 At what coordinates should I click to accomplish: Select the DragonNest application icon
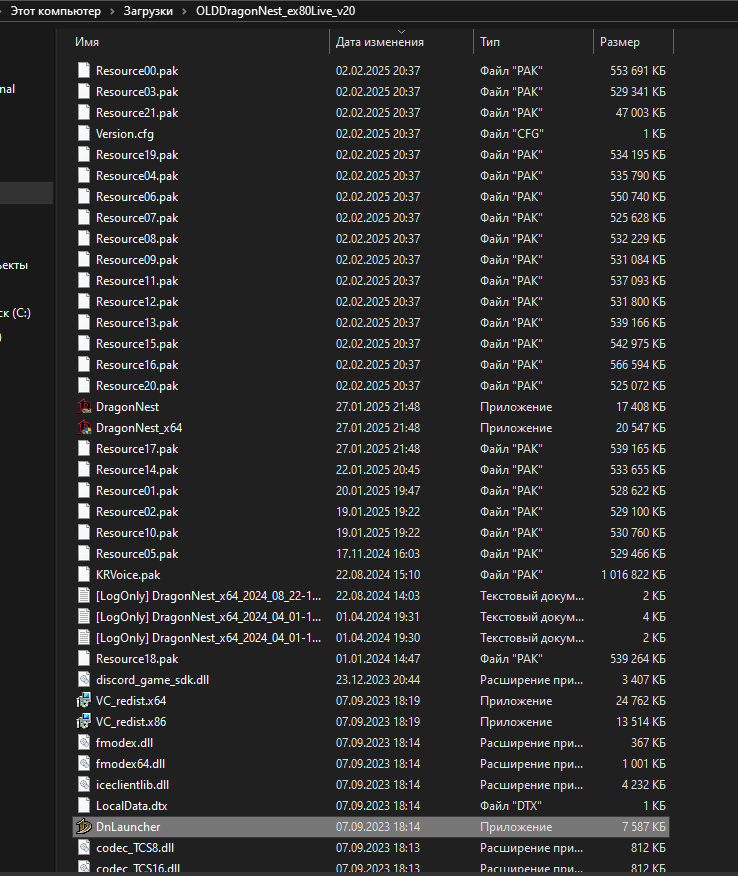(84, 407)
